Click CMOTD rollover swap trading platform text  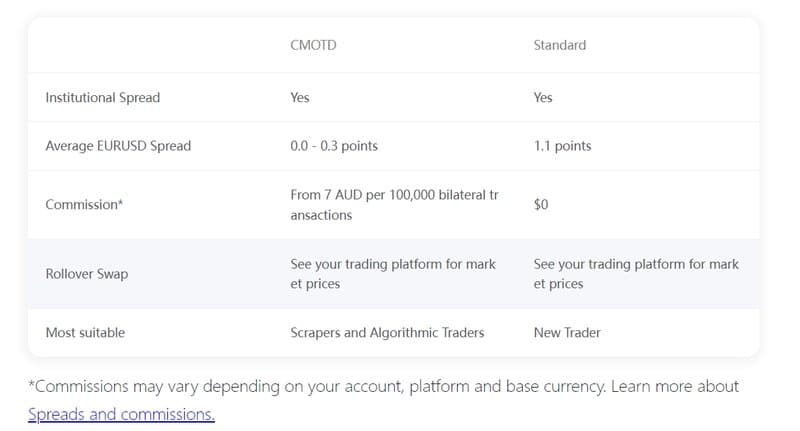click(x=393, y=274)
